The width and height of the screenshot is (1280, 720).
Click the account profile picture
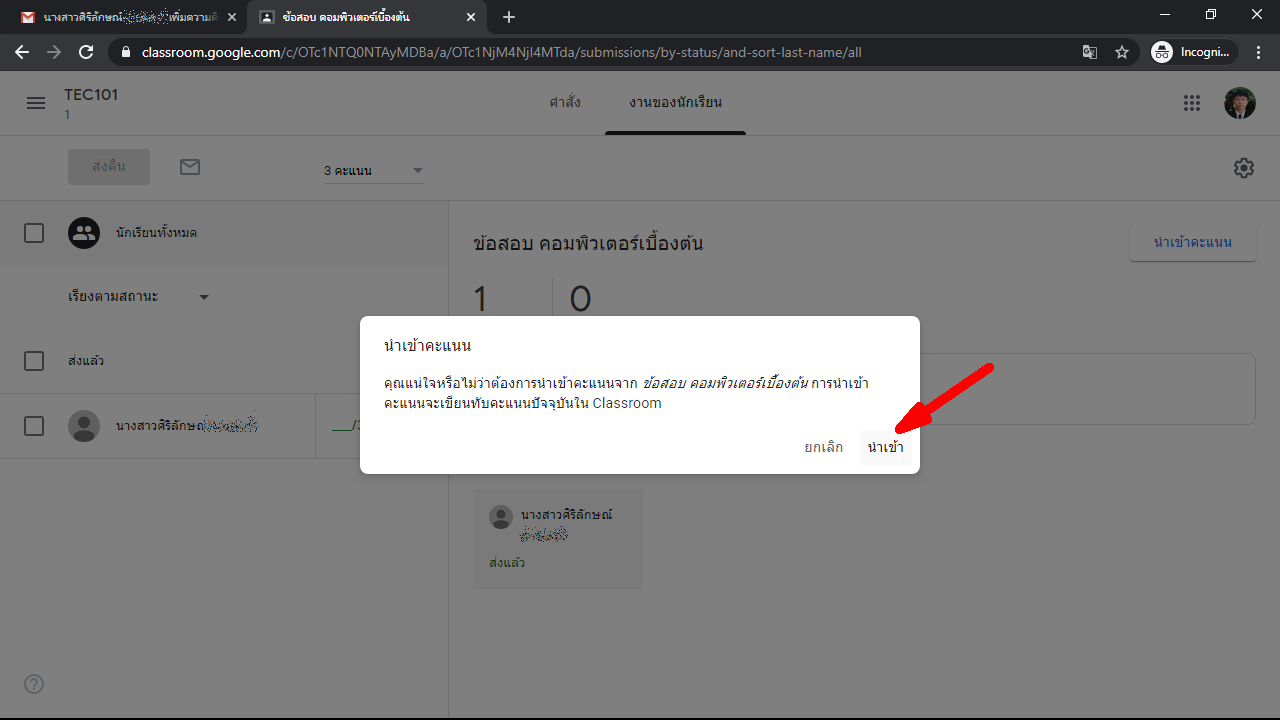1239,103
